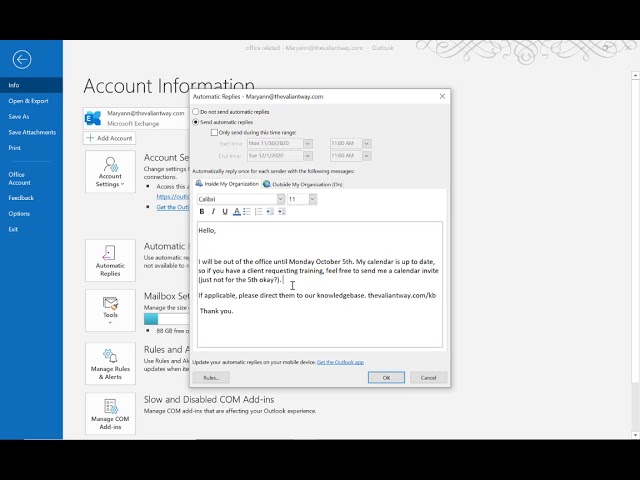
Task: Open Manage COM Add-ins tile
Action: click(110, 414)
